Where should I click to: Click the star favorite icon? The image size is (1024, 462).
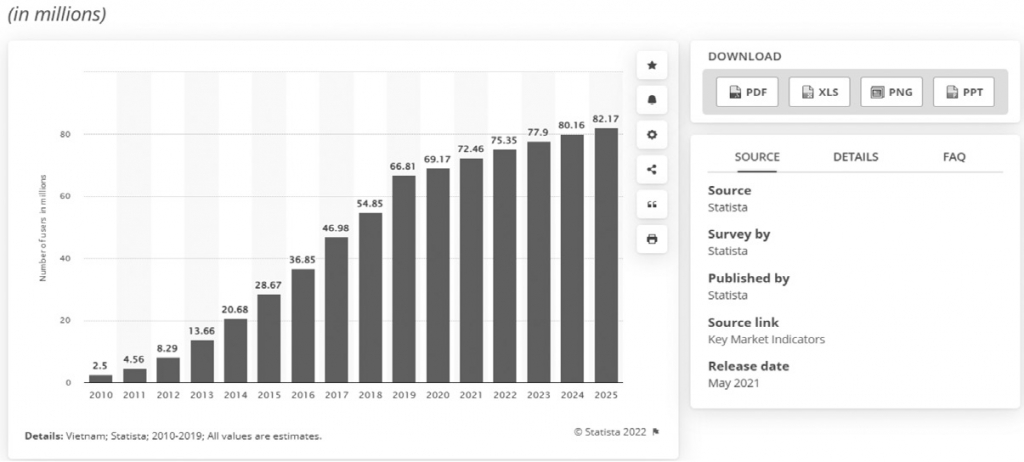(x=652, y=65)
